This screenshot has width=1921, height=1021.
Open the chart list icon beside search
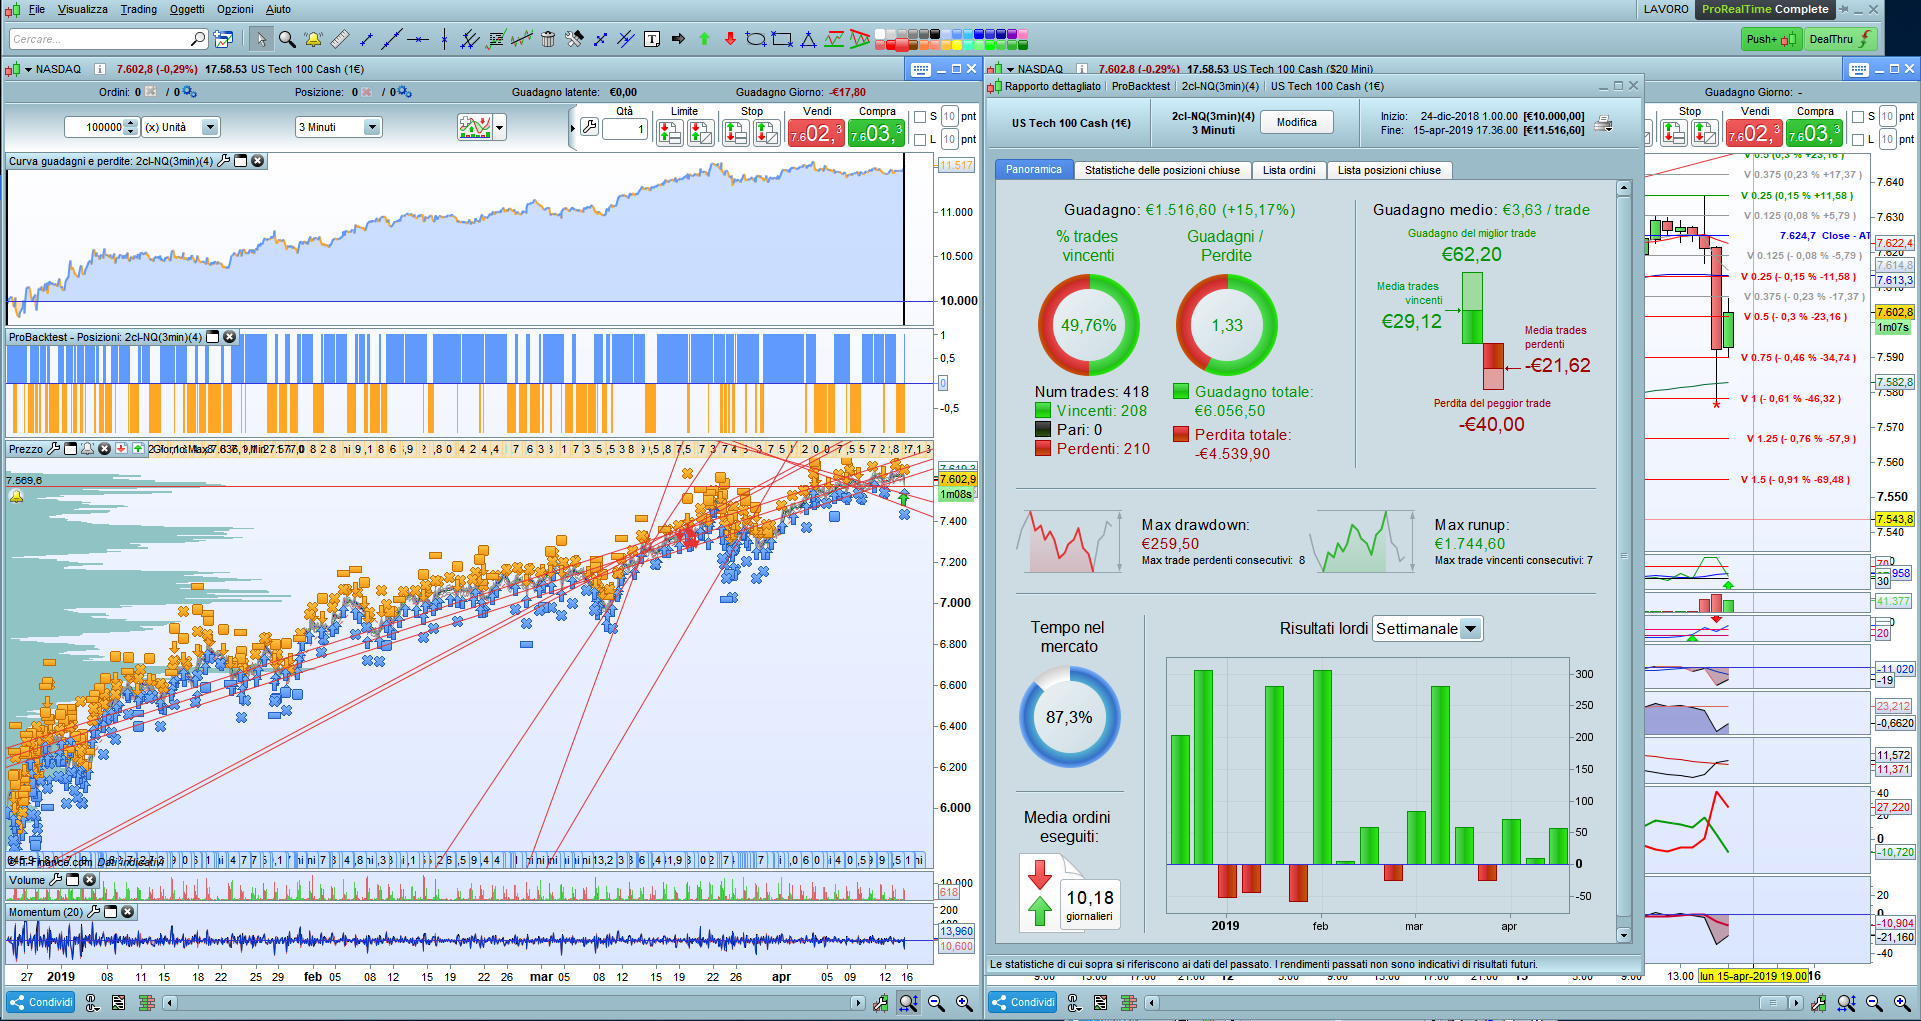(224, 39)
